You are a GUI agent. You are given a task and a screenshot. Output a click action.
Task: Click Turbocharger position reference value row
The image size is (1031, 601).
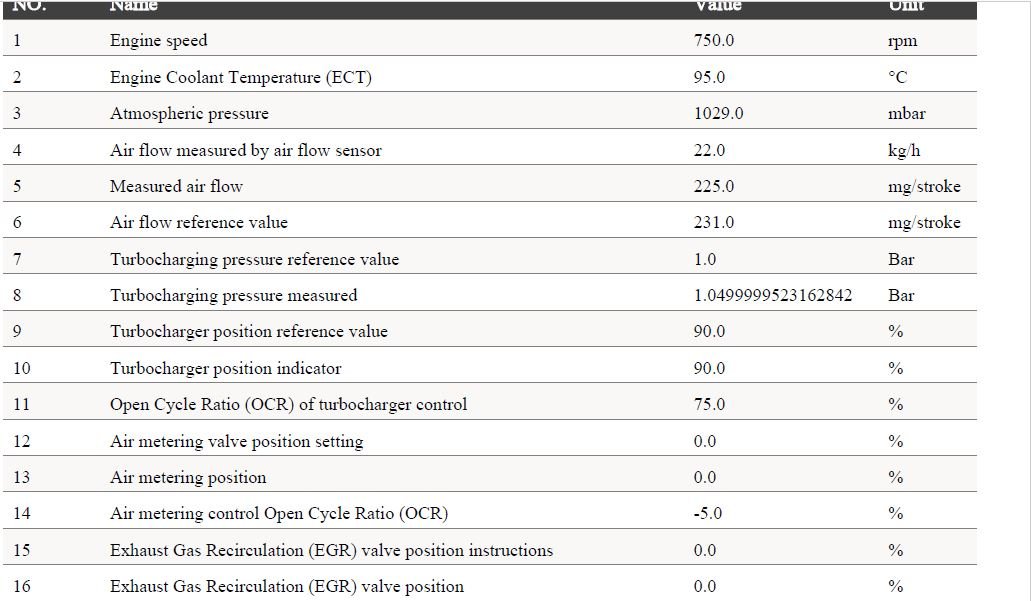(490, 331)
